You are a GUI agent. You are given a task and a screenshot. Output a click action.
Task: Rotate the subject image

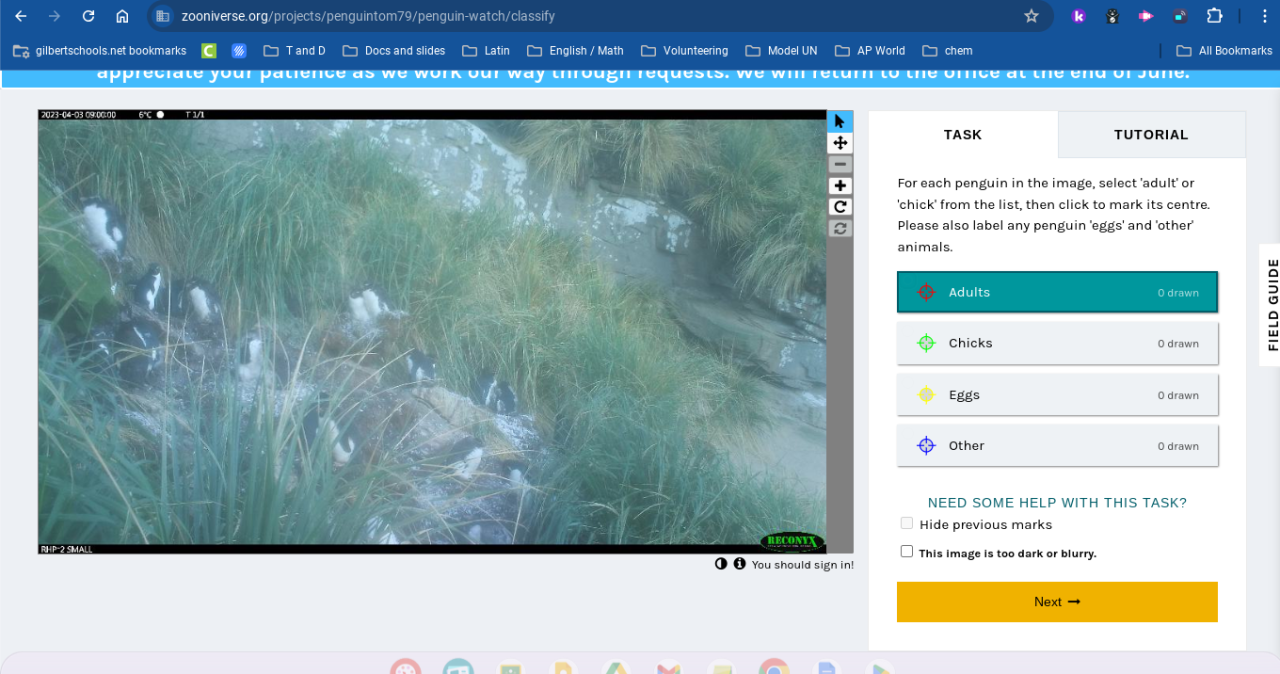click(840, 207)
